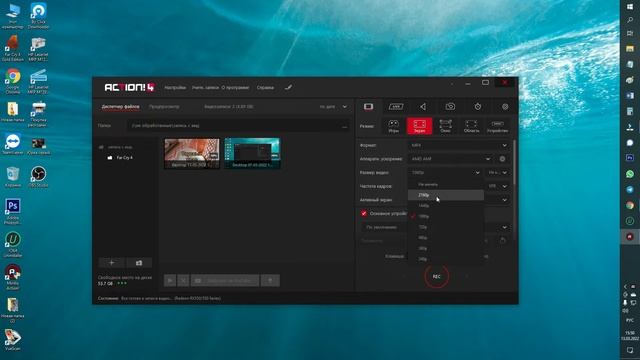Image resolution: width=640 pixels, height=360 pixels.
Task: Switch to the Диспетчер файлов tab
Action: tap(120, 107)
